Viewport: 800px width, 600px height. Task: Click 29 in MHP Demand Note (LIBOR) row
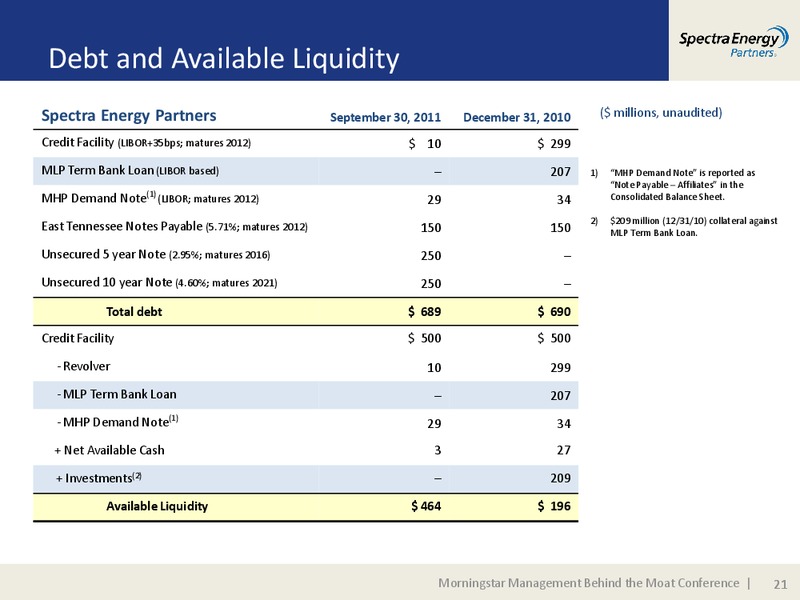pos(434,200)
